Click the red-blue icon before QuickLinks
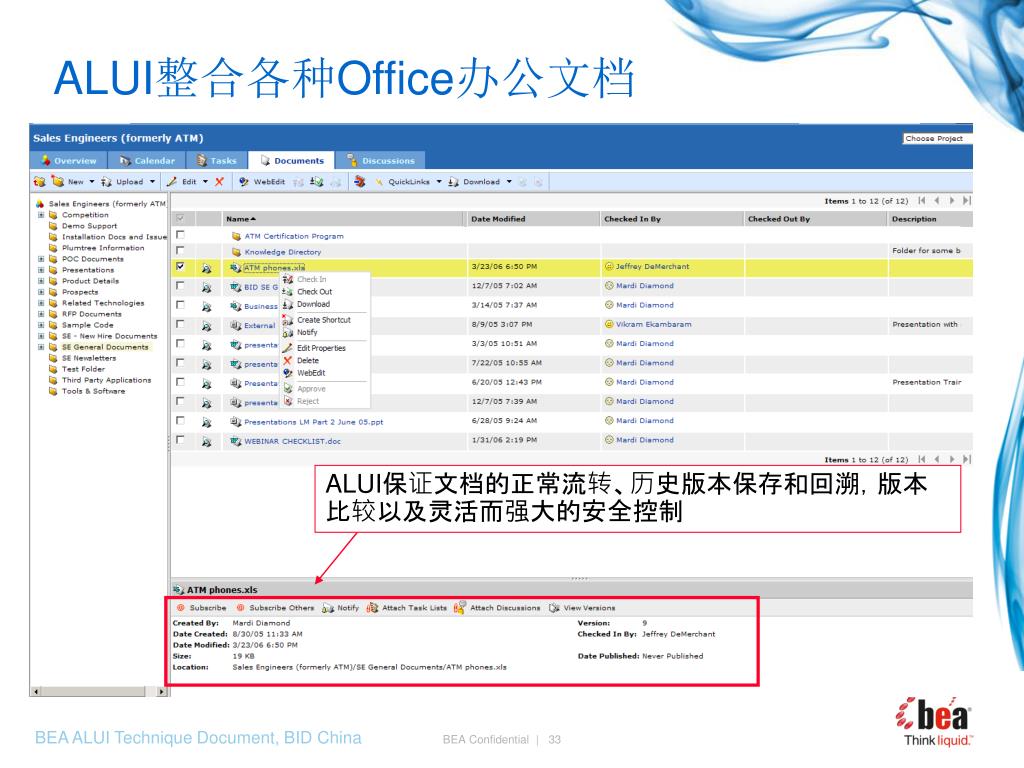The width and height of the screenshot is (1024, 768). pos(360,182)
